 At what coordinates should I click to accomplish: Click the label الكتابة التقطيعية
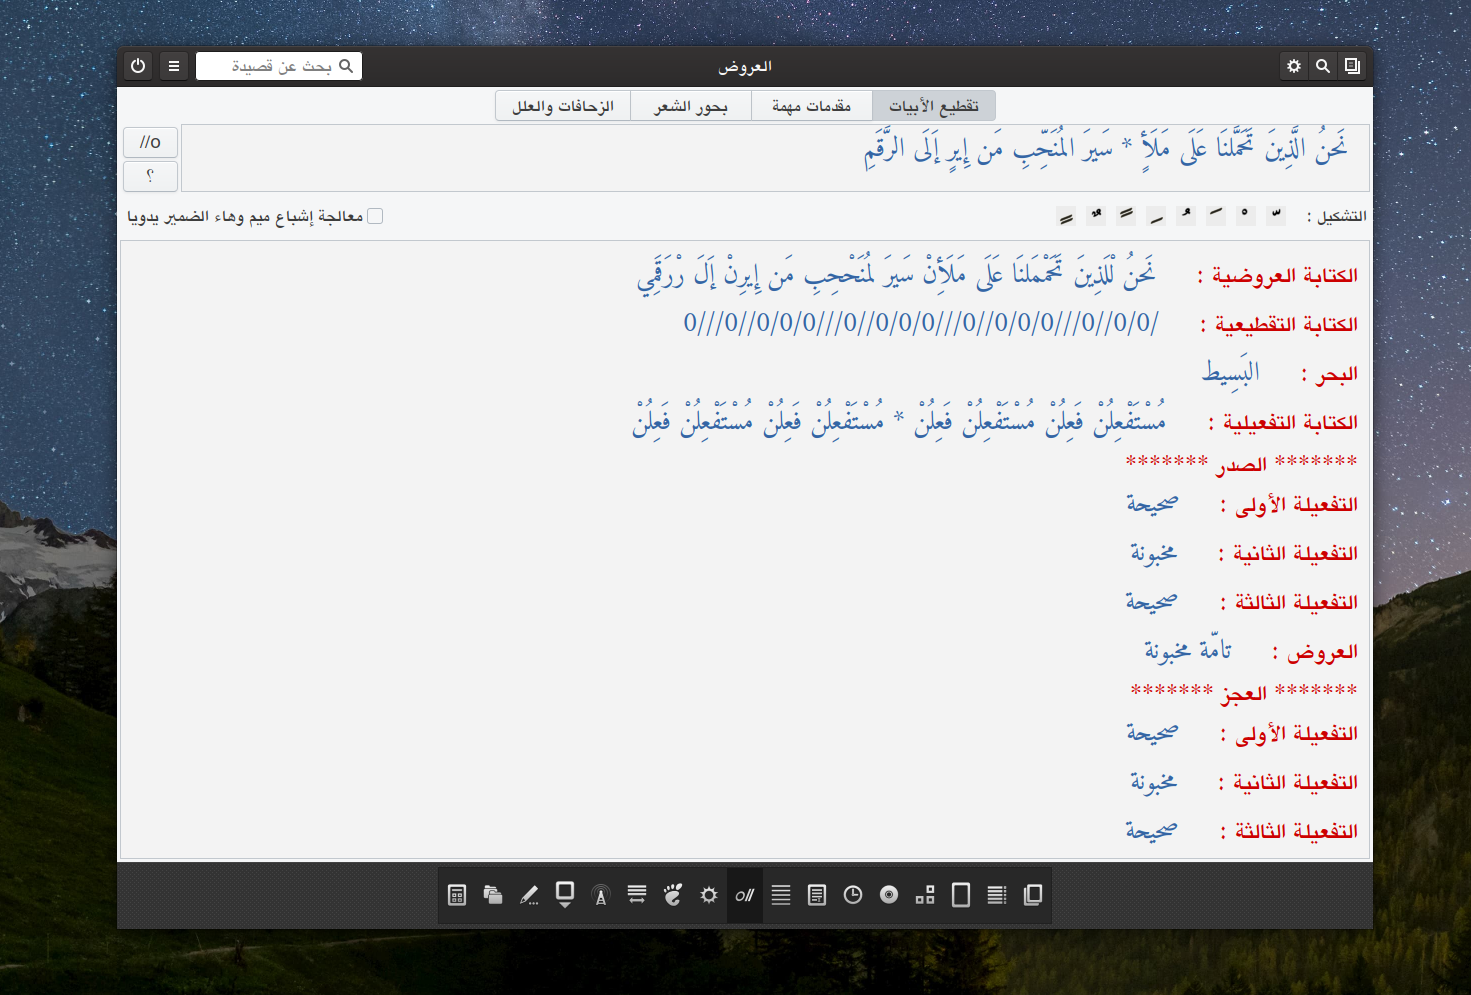1280,324
